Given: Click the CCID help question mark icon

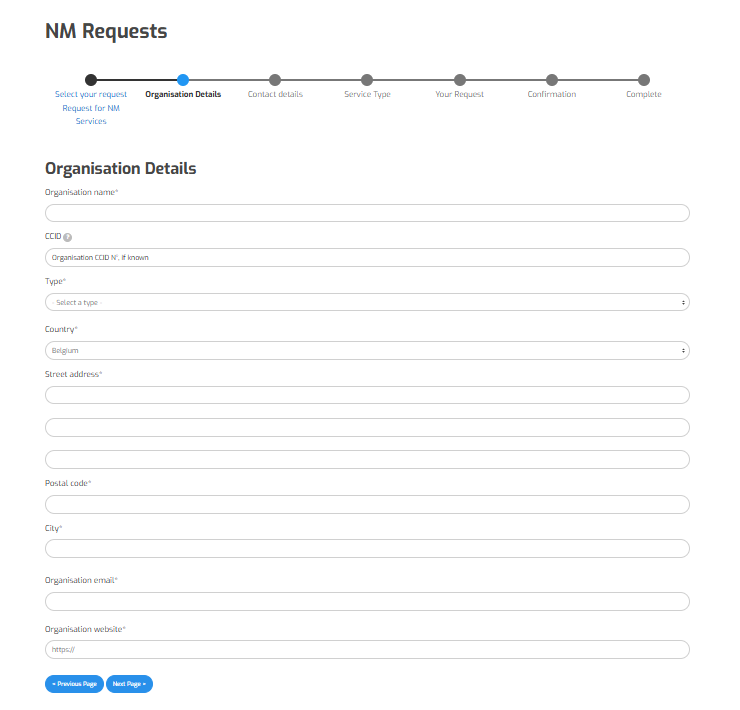Looking at the screenshot, I should [67, 237].
